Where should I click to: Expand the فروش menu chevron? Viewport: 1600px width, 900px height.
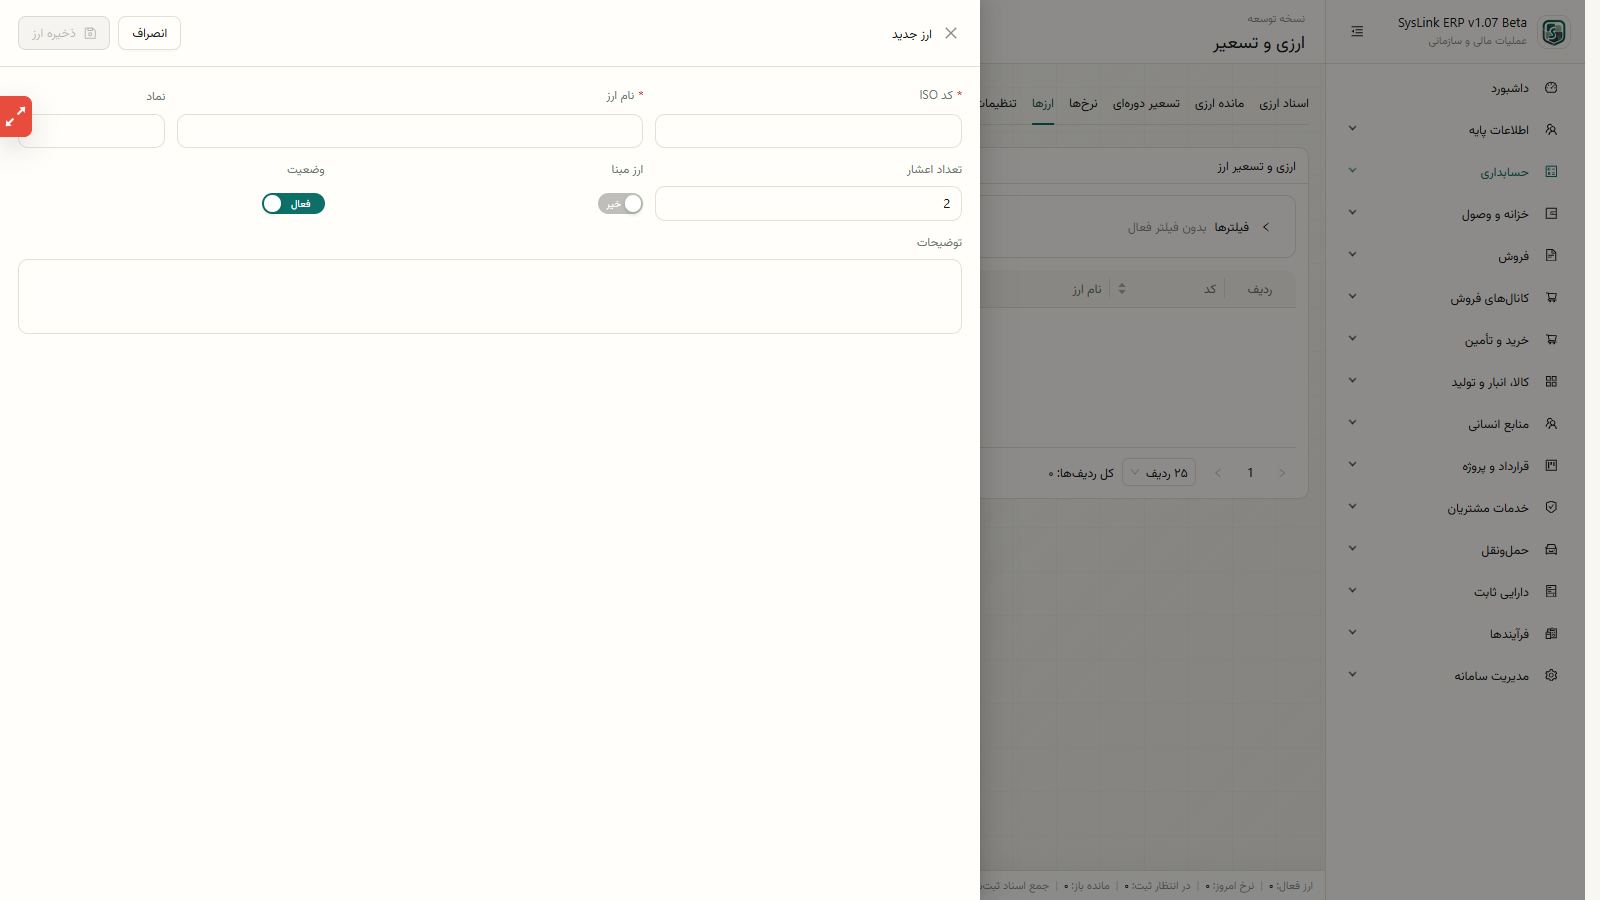click(1352, 255)
